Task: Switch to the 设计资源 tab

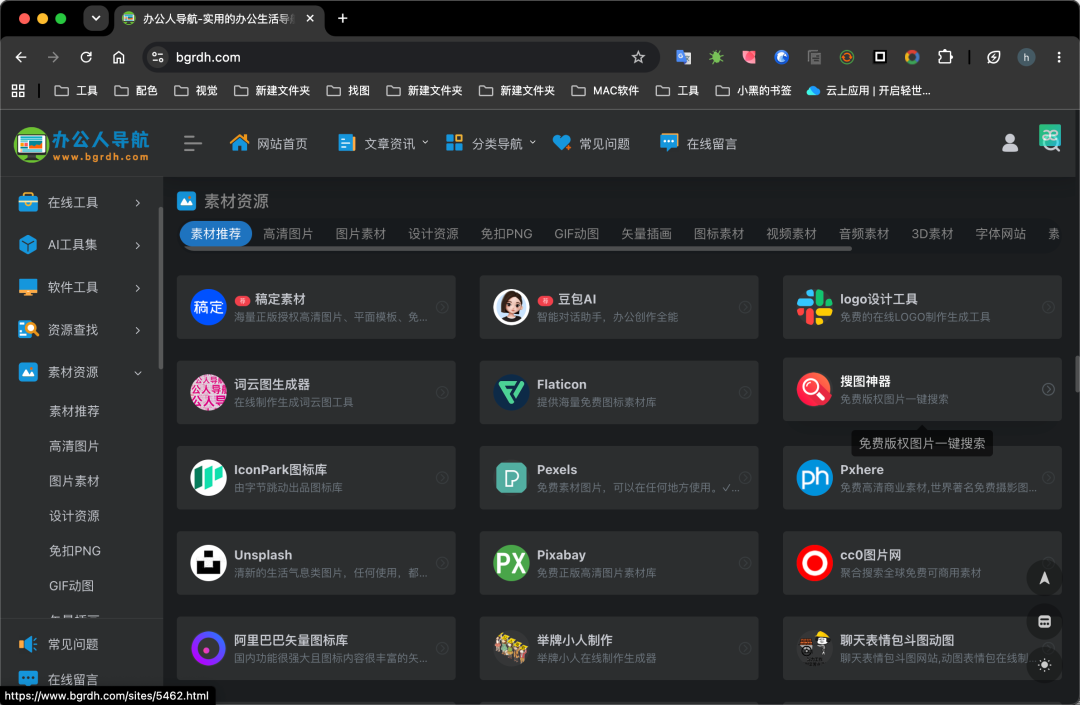Action: pos(433,234)
